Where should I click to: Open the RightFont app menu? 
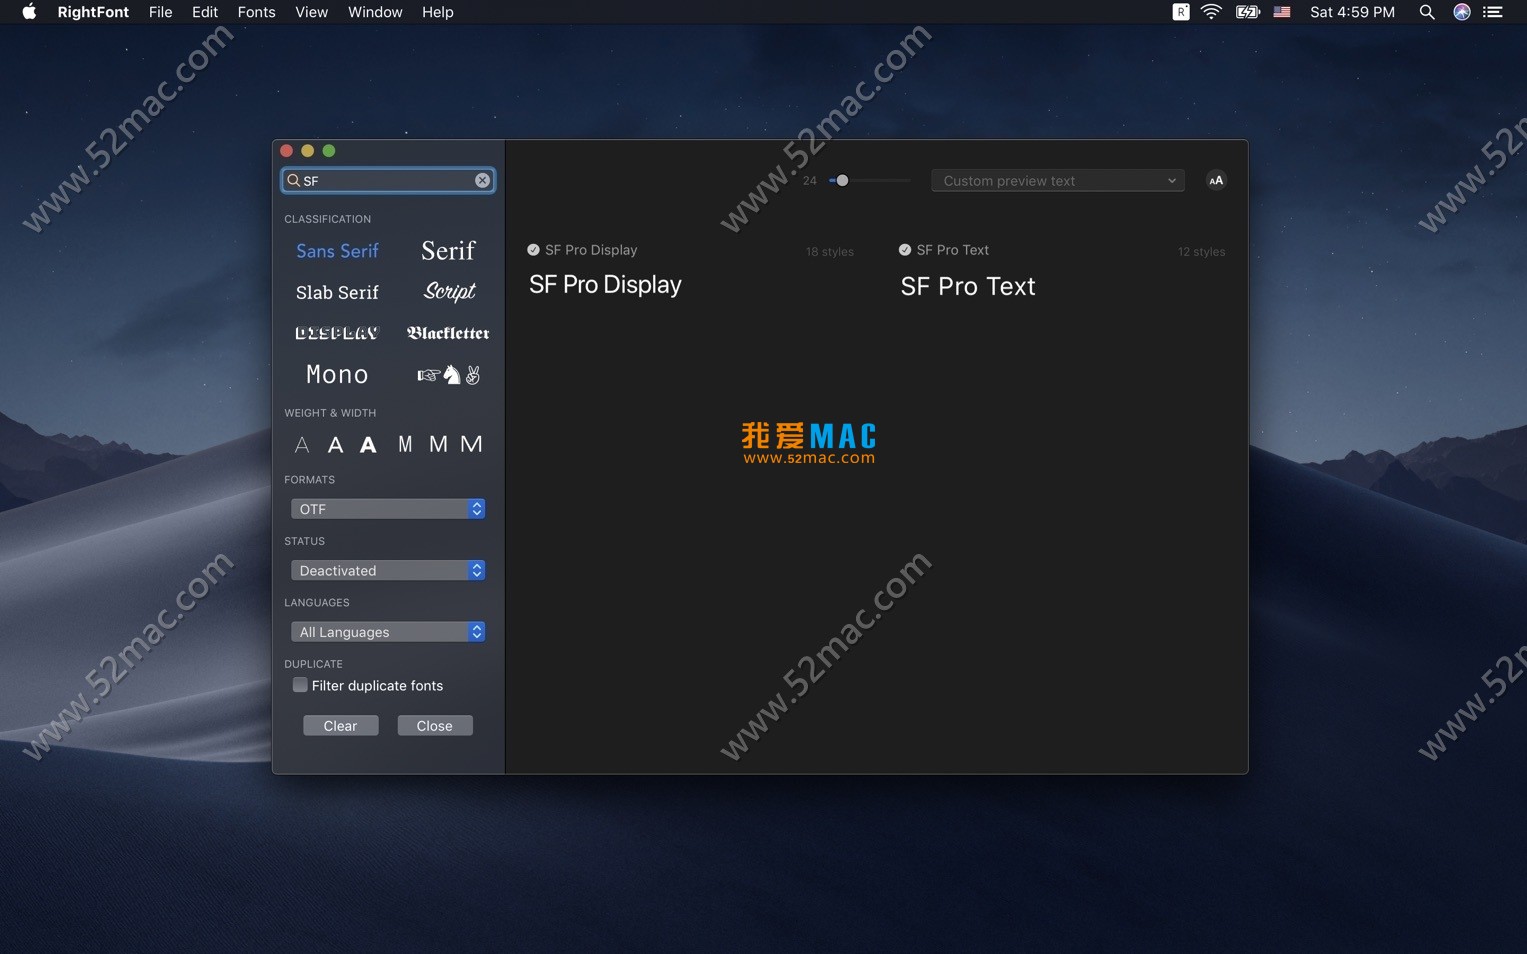(x=93, y=12)
